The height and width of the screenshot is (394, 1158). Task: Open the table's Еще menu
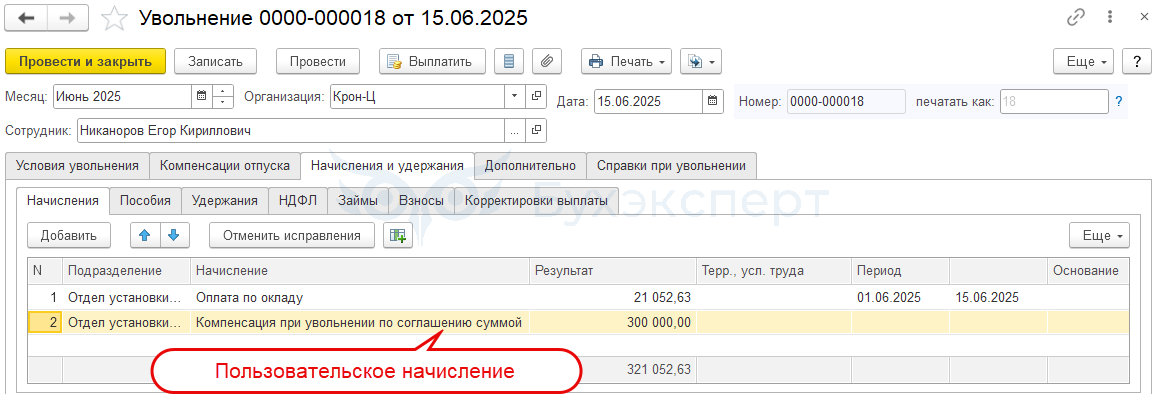coord(1100,235)
